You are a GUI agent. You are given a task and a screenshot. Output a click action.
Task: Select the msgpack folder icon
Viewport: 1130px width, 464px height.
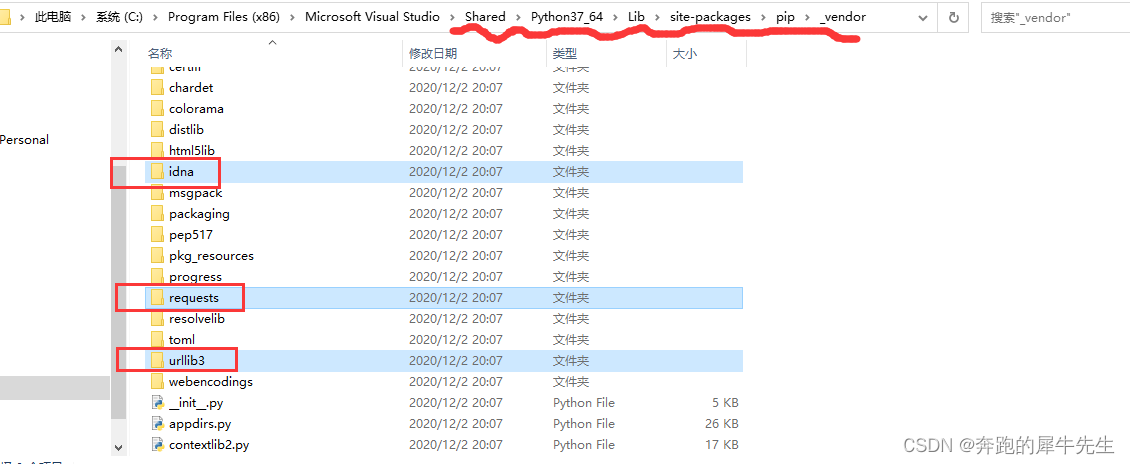click(158, 193)
